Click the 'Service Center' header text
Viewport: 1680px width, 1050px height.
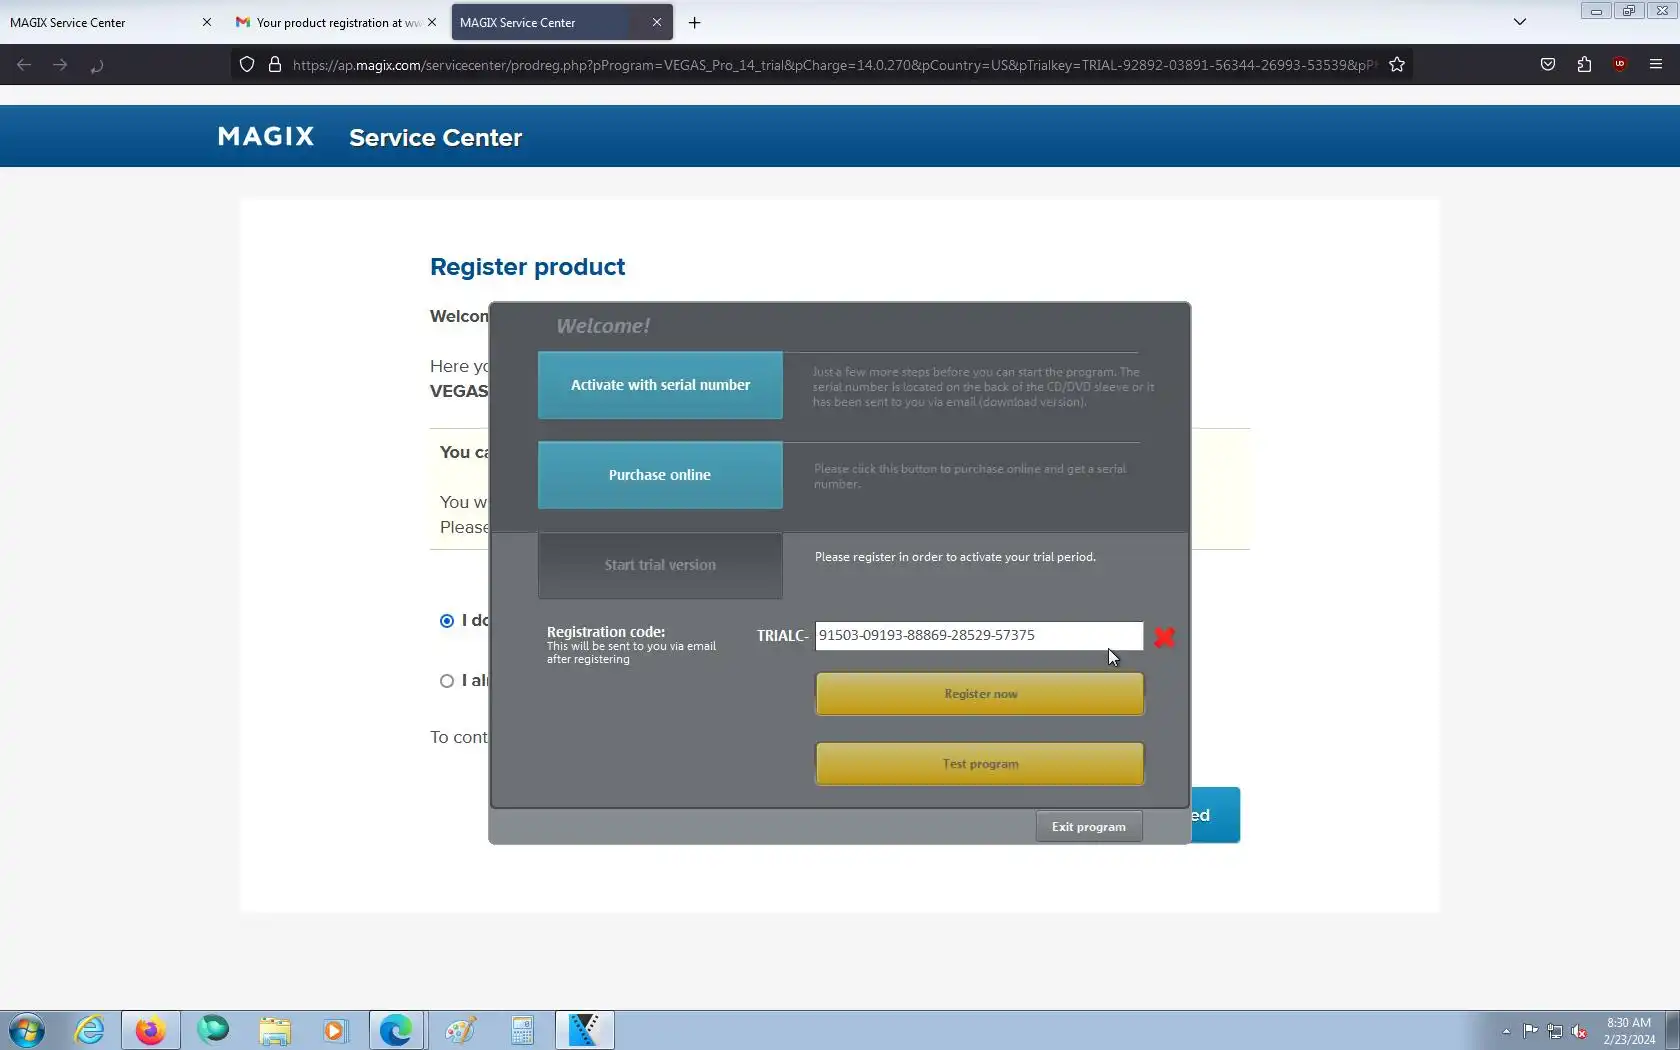(435, 138)
